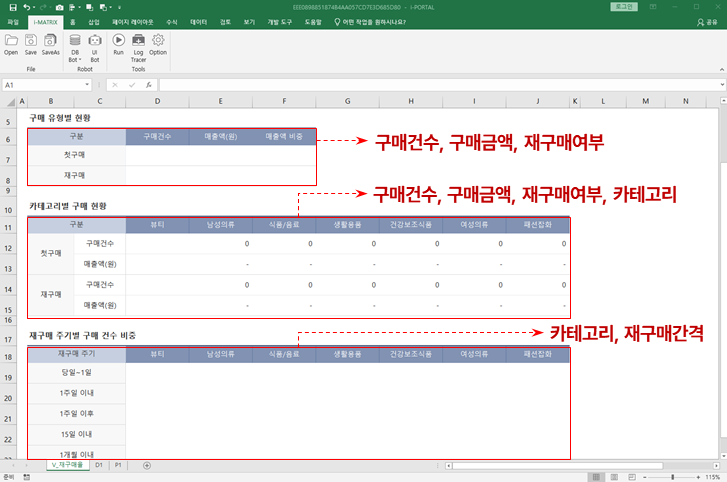Click the 15일 이내 cell
This screenshot has width=727, height=482.
tap(77, 434)
